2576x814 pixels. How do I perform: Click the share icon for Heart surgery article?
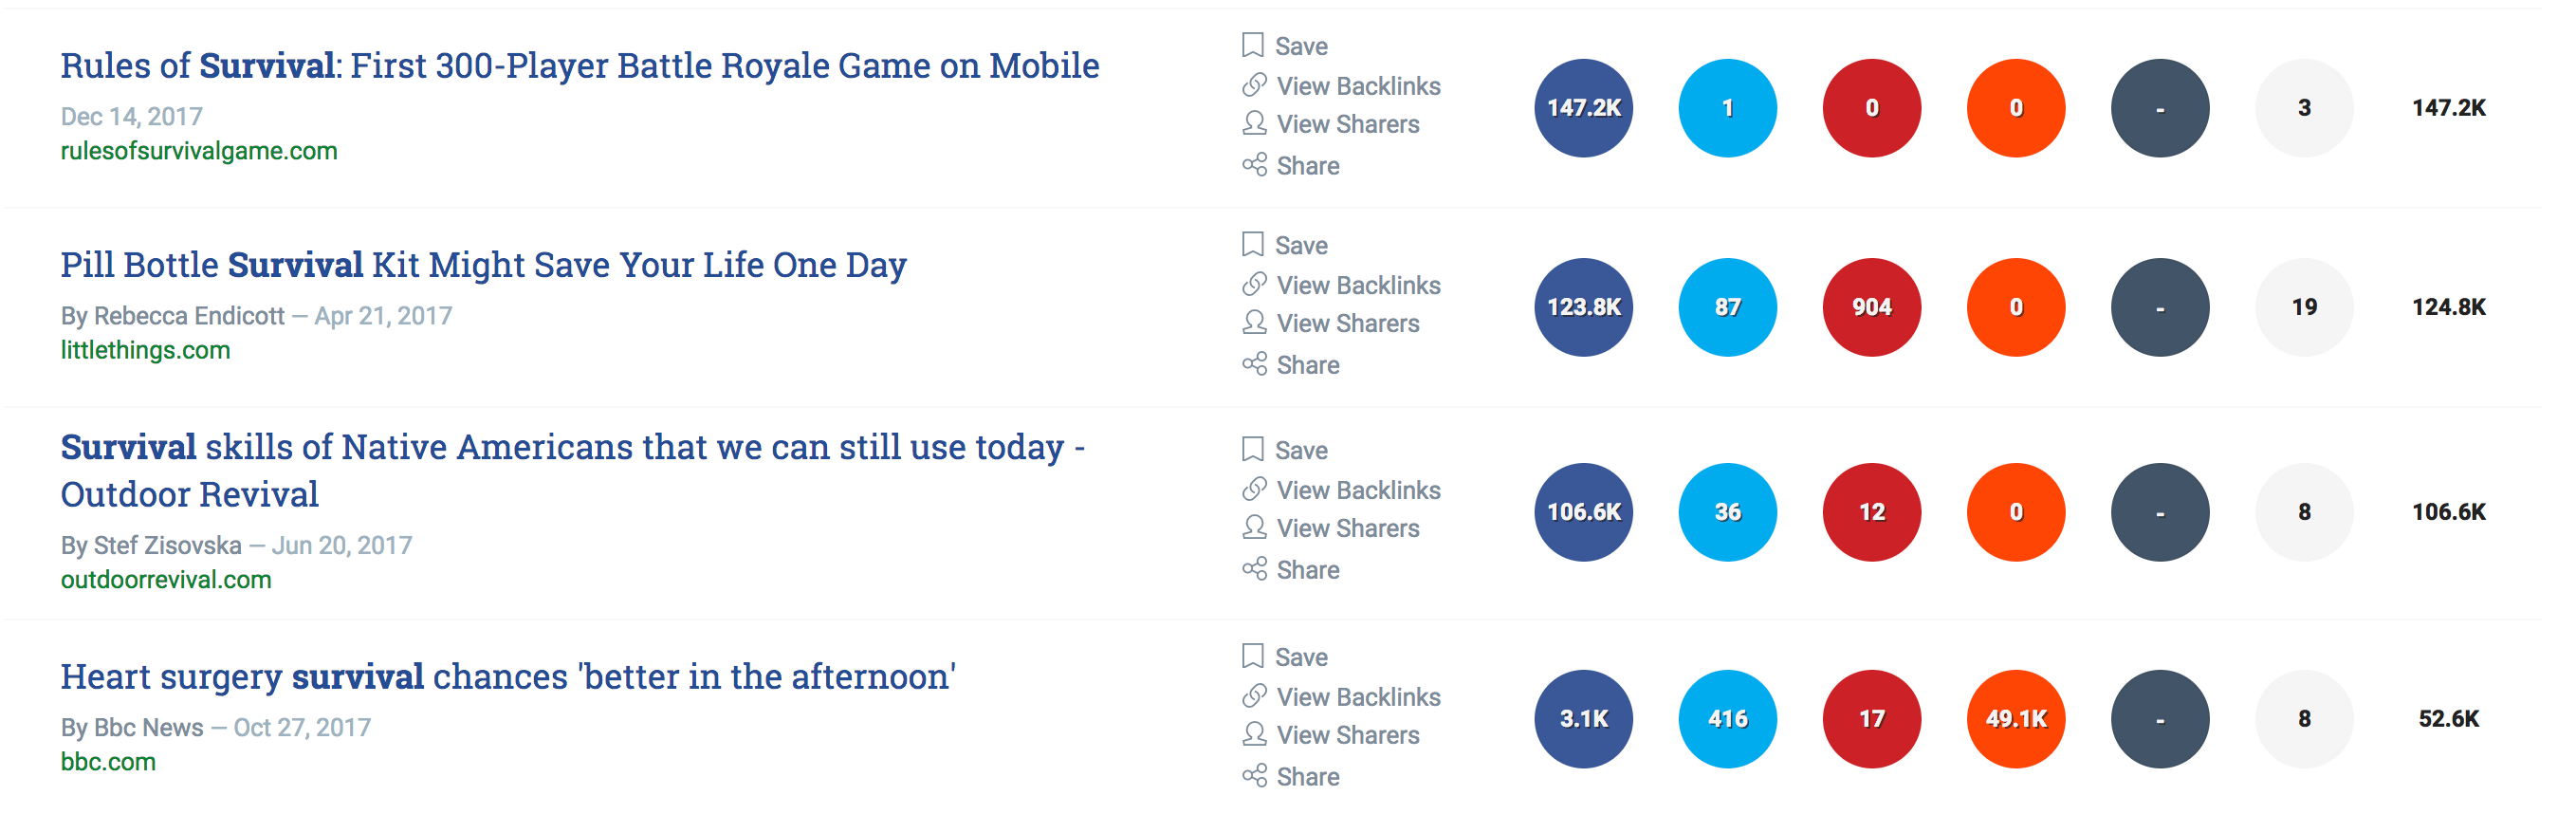tap(1253, 775)
